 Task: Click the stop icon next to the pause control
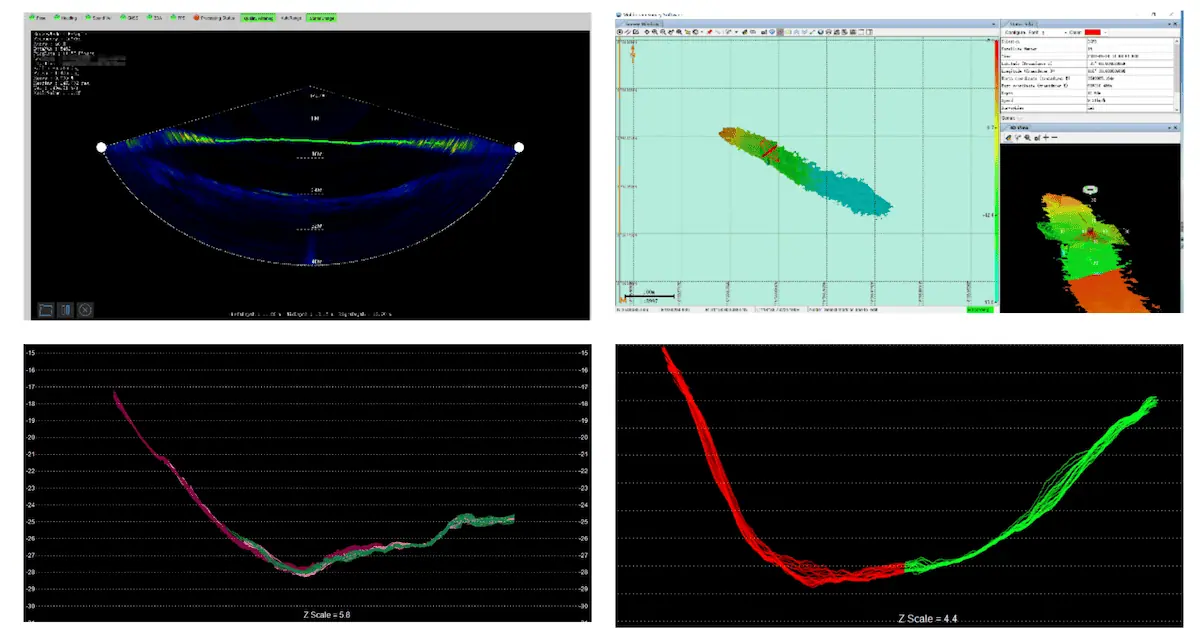coord(85,308)
